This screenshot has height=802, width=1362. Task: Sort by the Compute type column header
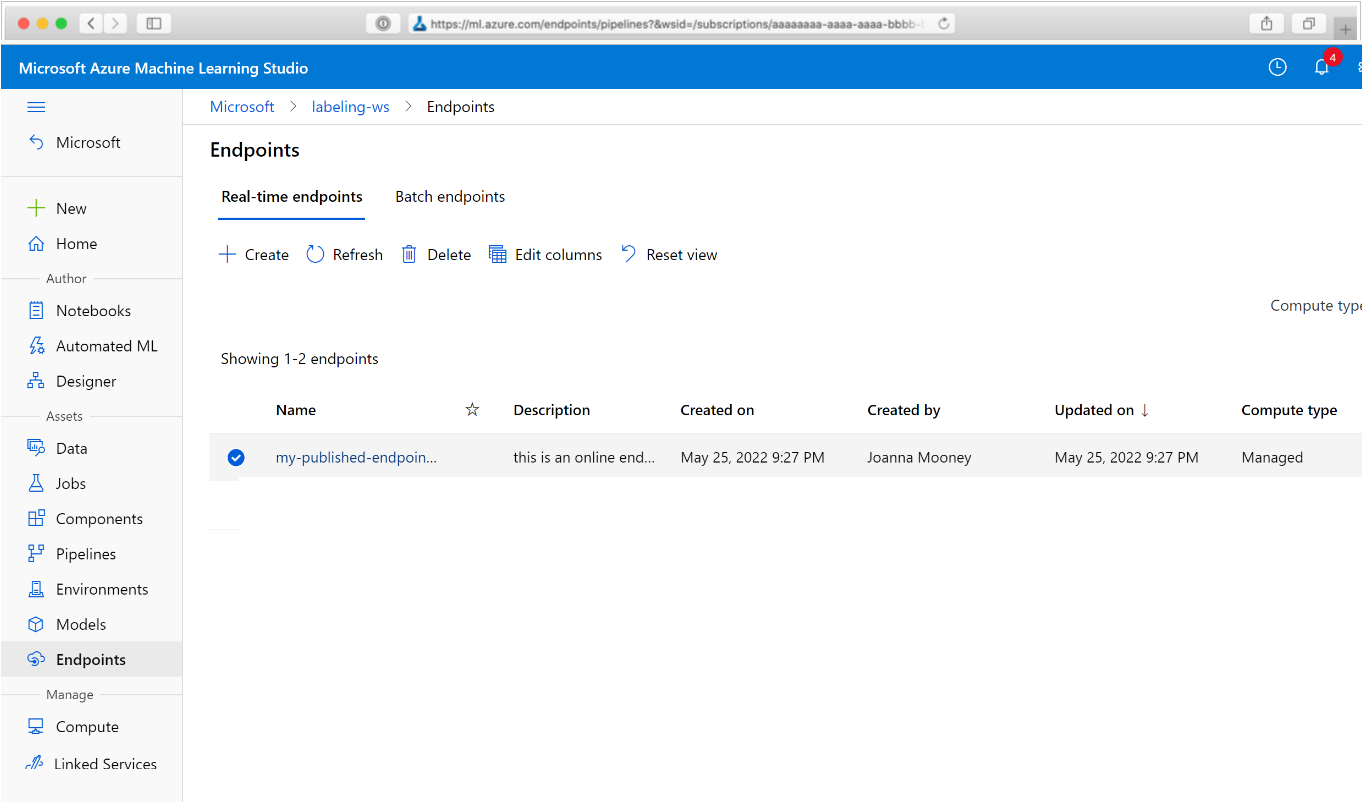[1289, 410]
